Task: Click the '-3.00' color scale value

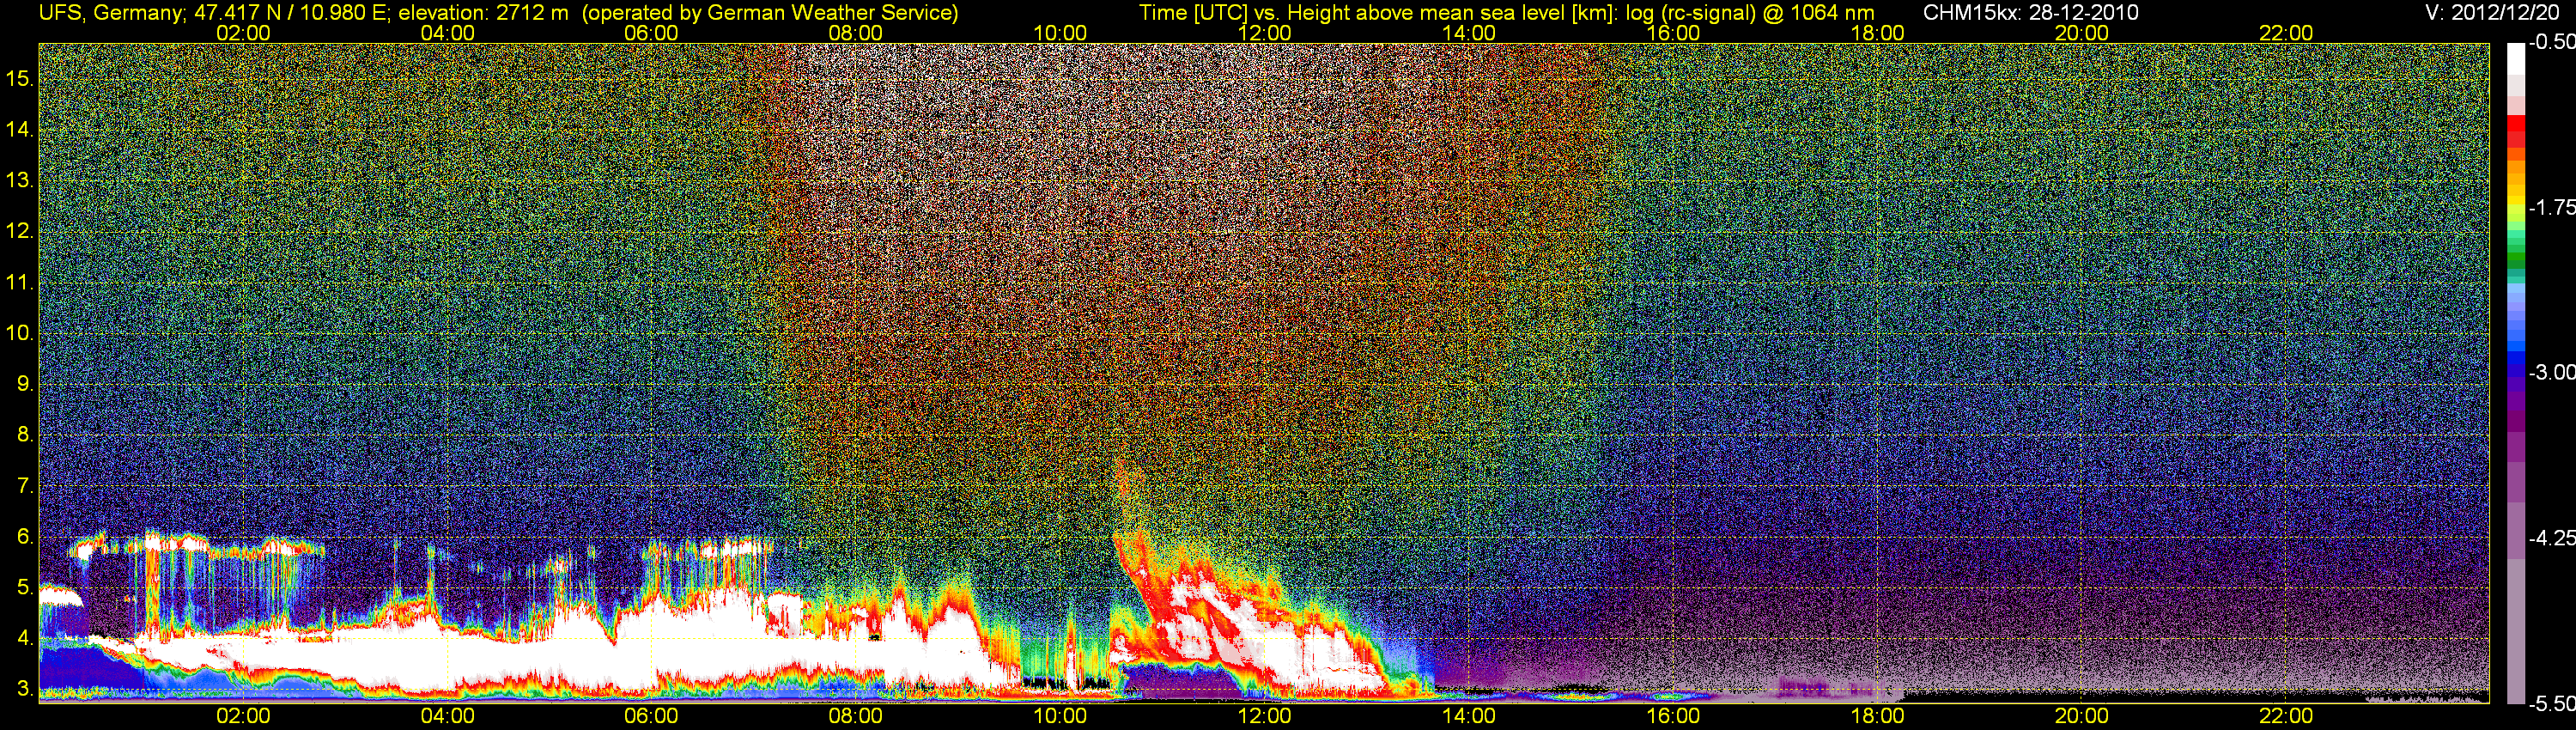Action: 2552,372
